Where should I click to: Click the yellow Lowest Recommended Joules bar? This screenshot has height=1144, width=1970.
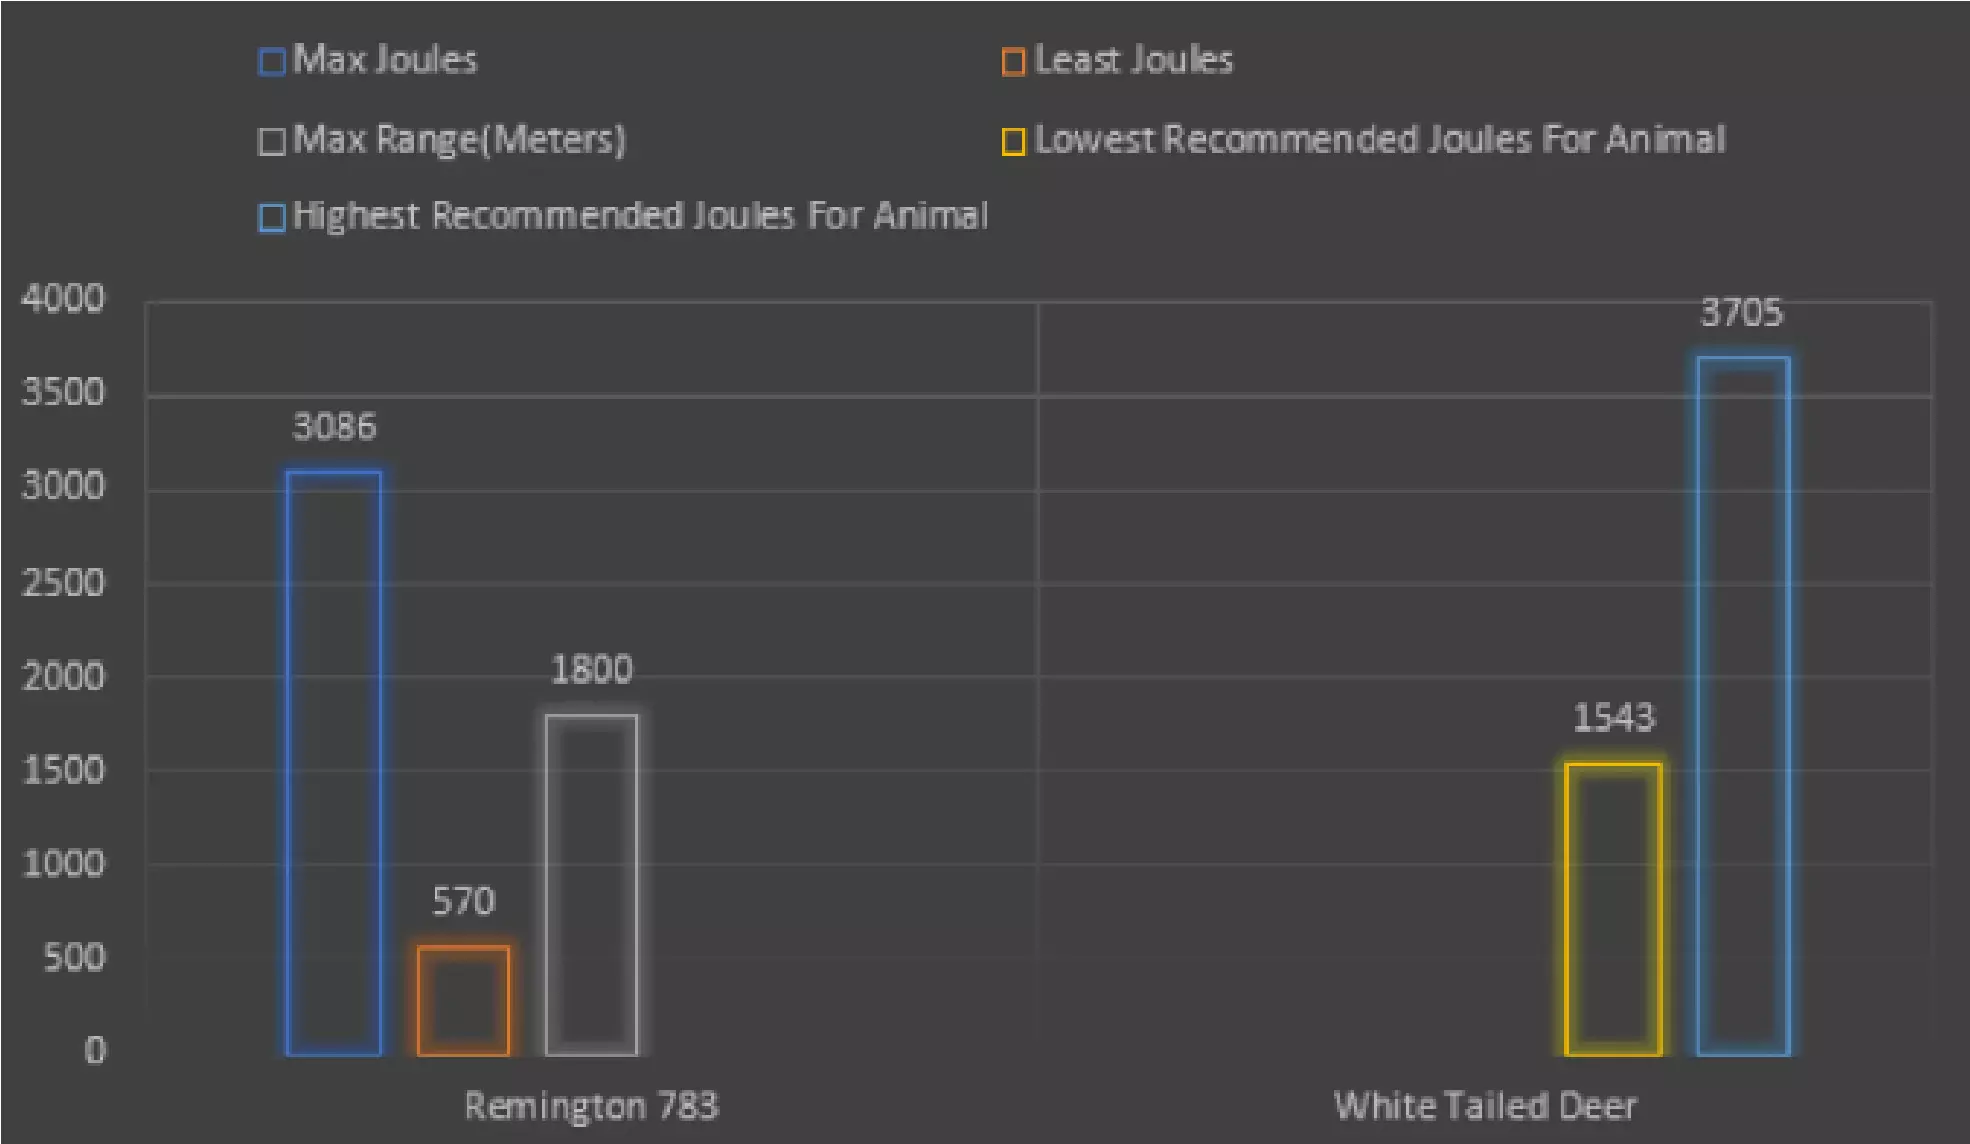pos(1613,908)
